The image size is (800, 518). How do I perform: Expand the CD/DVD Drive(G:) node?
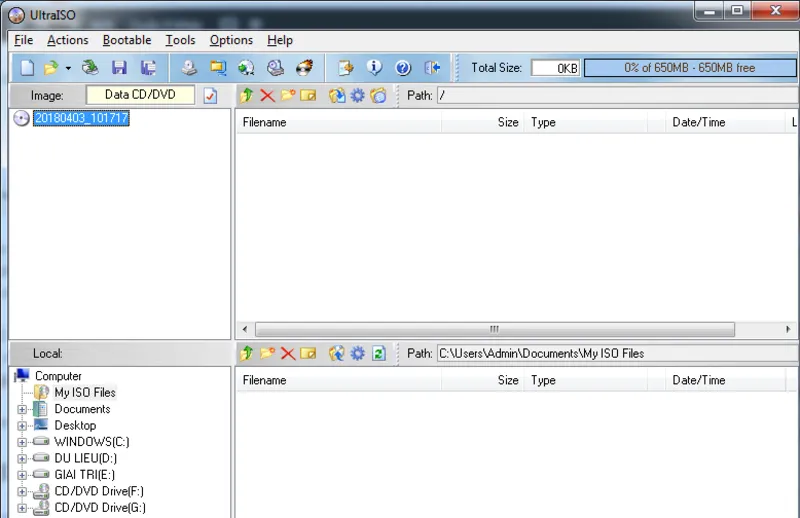click(22, 508)
